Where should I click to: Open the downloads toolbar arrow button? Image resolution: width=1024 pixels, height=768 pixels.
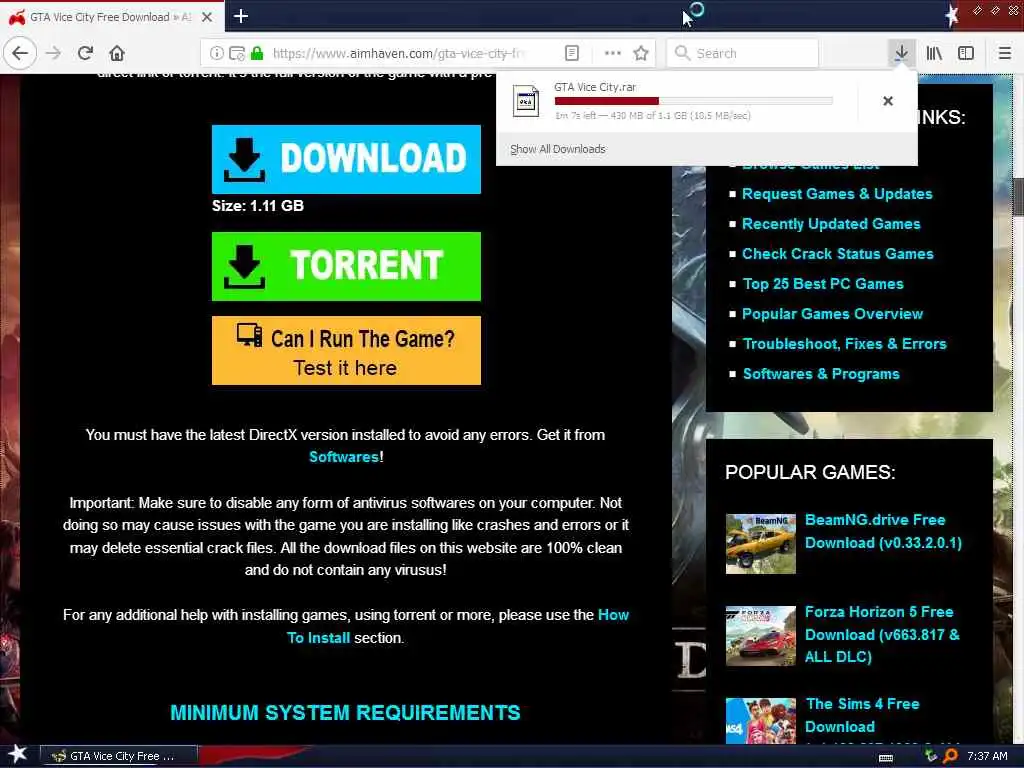click(x=901, y=53)
